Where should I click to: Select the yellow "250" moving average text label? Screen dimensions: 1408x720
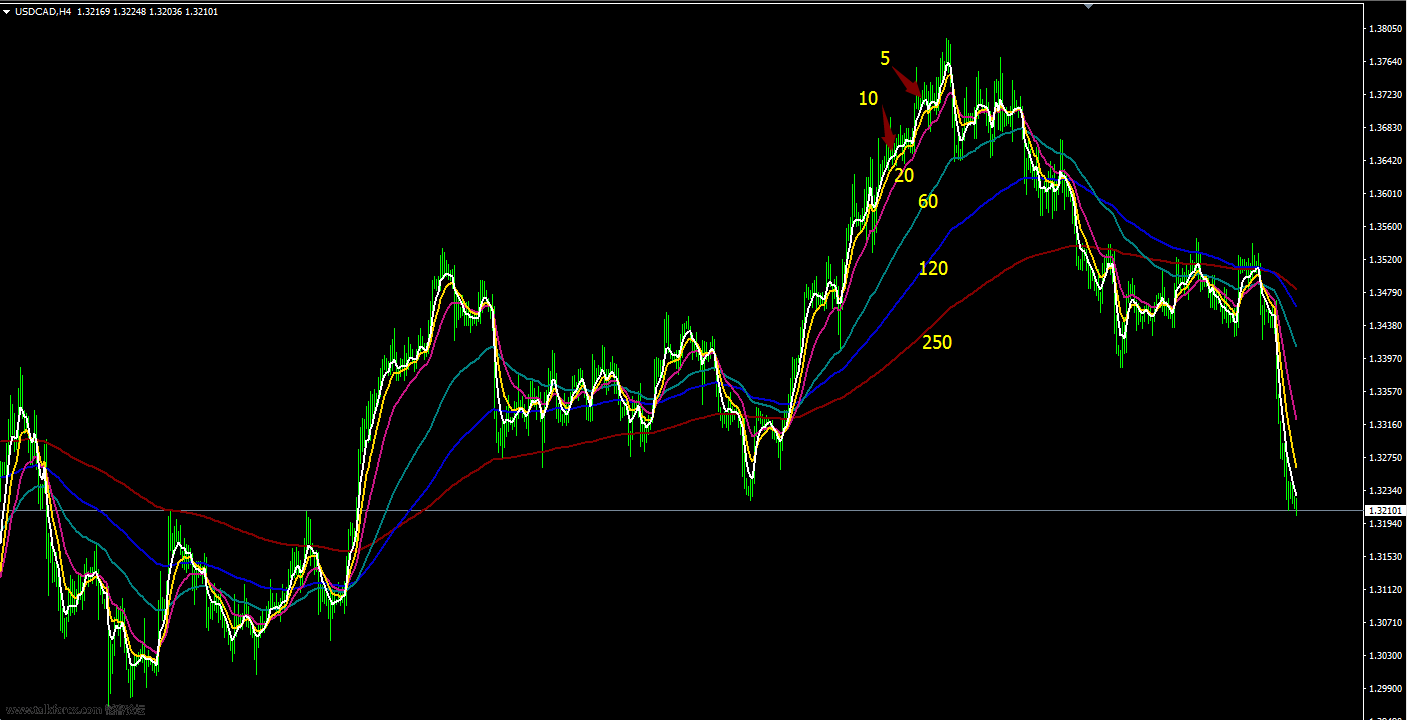(937, 343)
